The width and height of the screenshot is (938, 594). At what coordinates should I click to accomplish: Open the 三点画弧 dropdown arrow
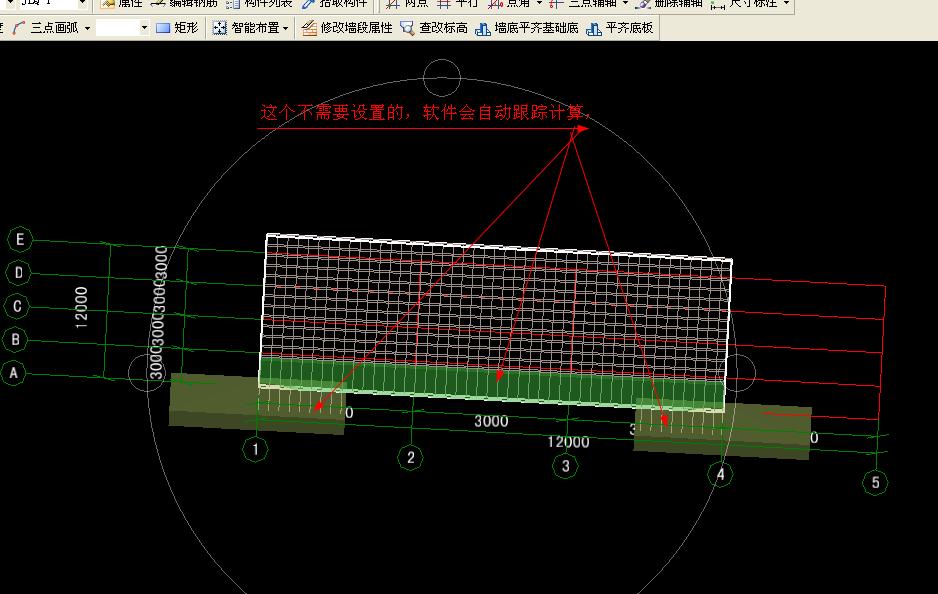87,28
